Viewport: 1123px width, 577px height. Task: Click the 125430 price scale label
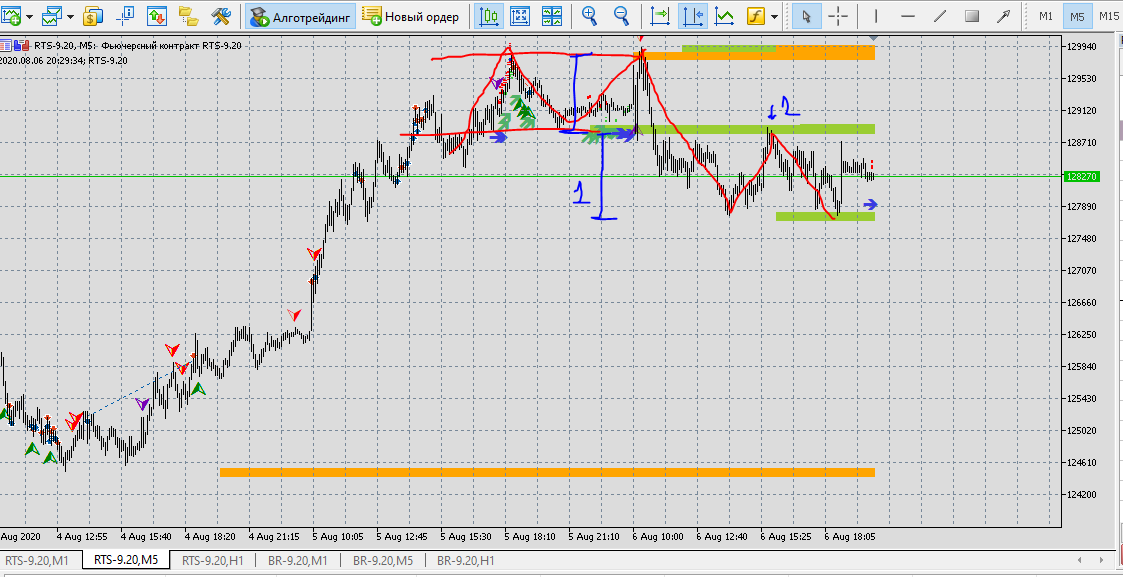point(1081,399)
